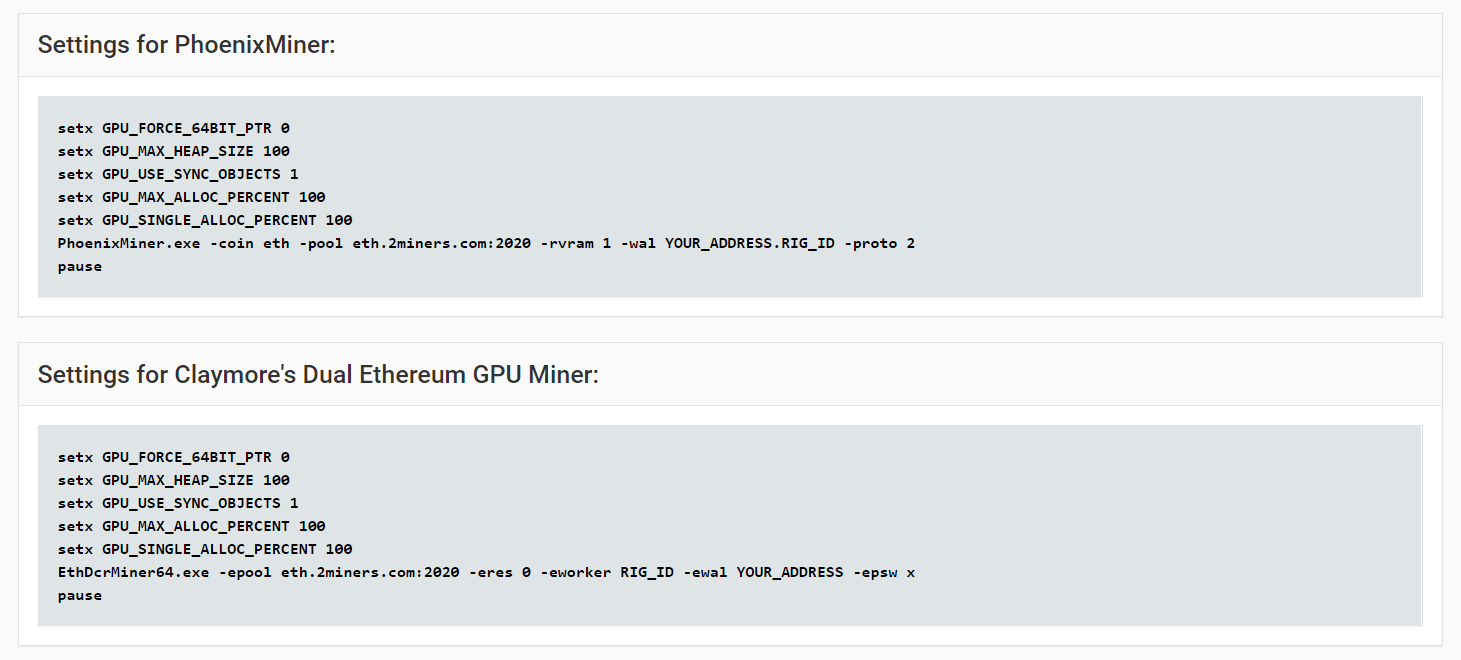This screenshot has height=660, width=1461.
Task: Click GPU_MAX_ALLOC_PERCENT line in the PhoenixMiner block
Action: coord(191,197)
